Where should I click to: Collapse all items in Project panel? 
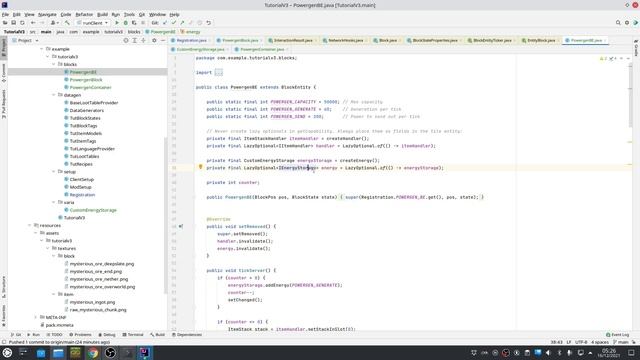(143, 40)
